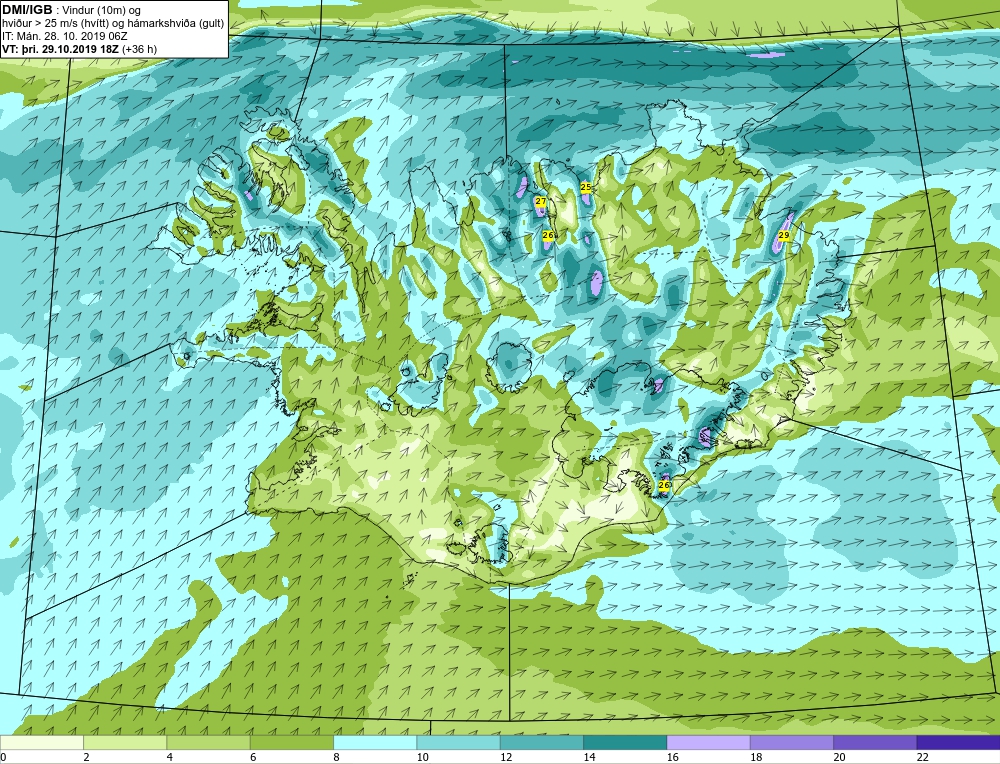Image resolution: width=1000 pixels, height=764 pixels.
Task: Select the 20–22 m/s violet legend swatch
Action: pos(875,742)
